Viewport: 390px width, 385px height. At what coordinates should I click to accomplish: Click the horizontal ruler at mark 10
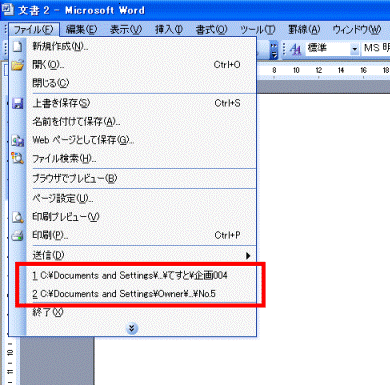tap(296, 70)
